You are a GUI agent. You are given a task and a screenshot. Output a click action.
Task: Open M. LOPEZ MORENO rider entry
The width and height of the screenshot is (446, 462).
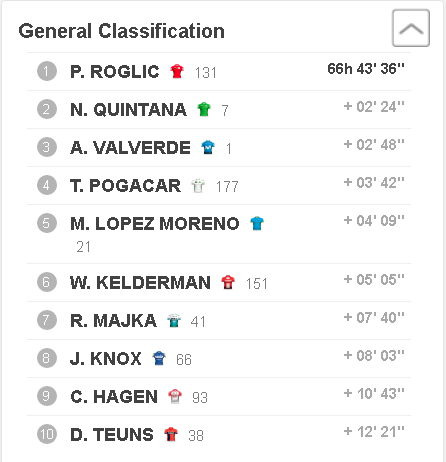click(x=155, y=224)
